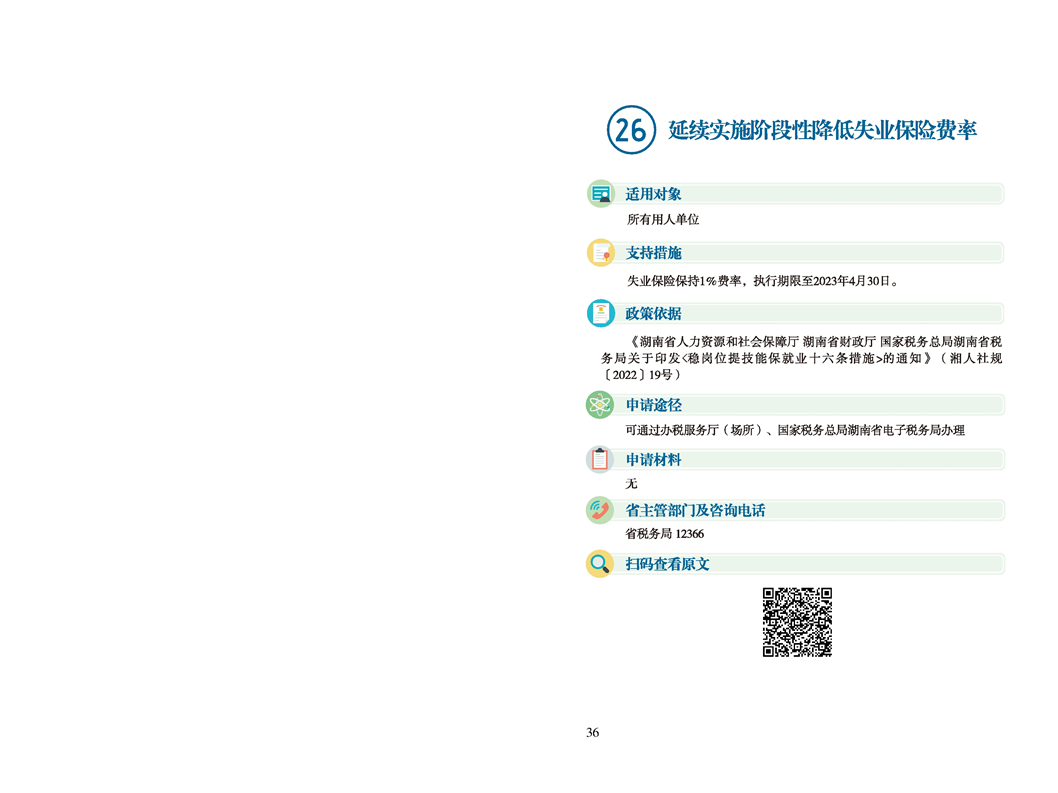The width and height of the screenshot is (1058, 793).
Task: Click the policy citation line beginning 《湖南省人力资源和社会保障厅
Action: [814, 341]
